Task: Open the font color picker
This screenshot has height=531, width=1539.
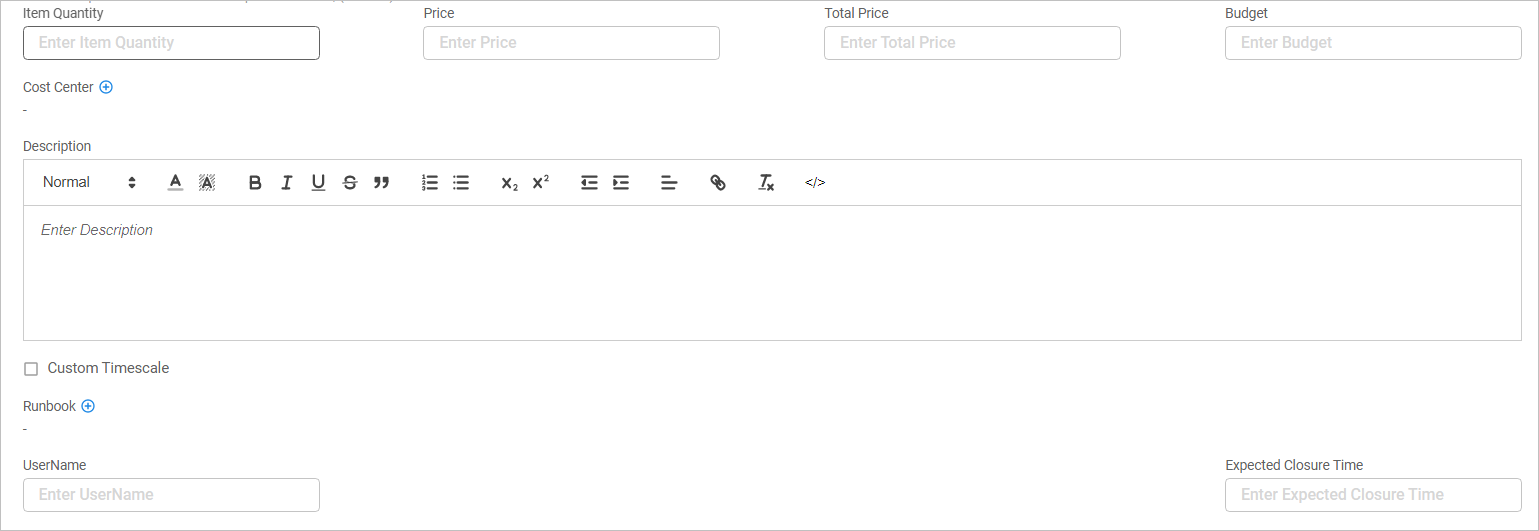Action: coord(175,183)
